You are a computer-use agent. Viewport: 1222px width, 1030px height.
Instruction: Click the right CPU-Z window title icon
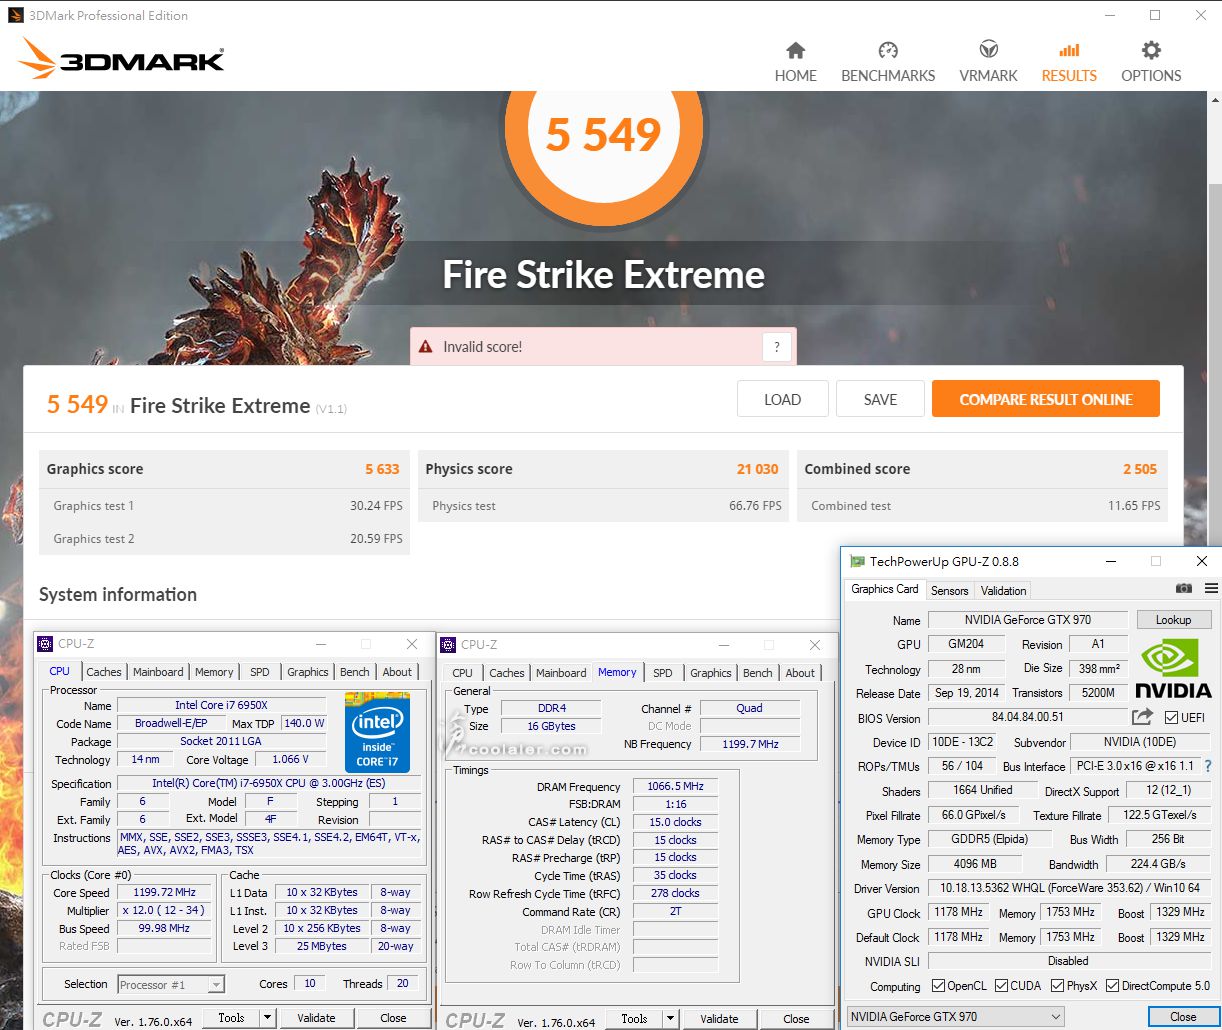coord(448,645)
